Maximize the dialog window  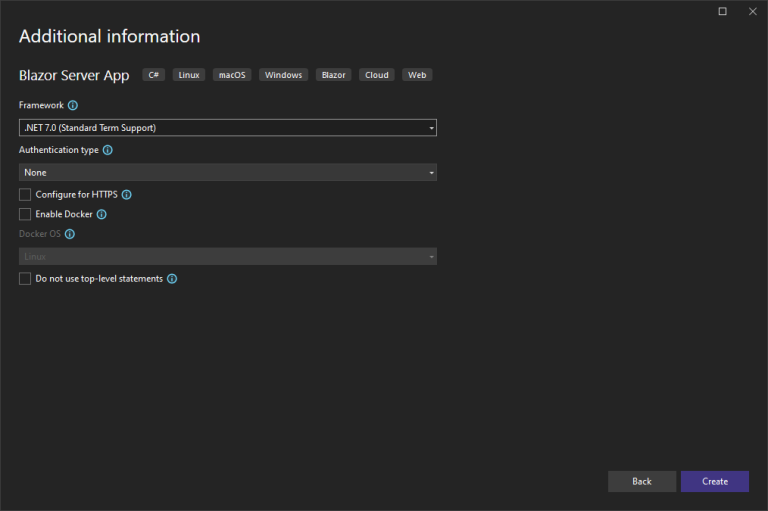(723, 12)
